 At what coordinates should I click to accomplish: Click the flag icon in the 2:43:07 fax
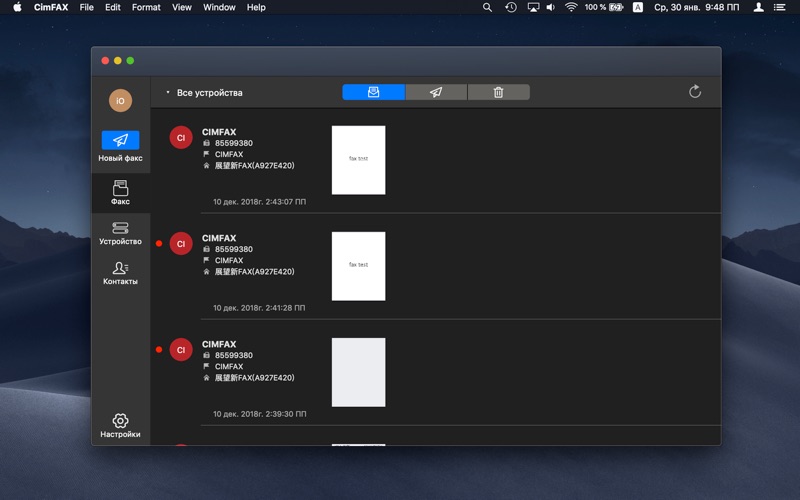click(x=206, y=154)
